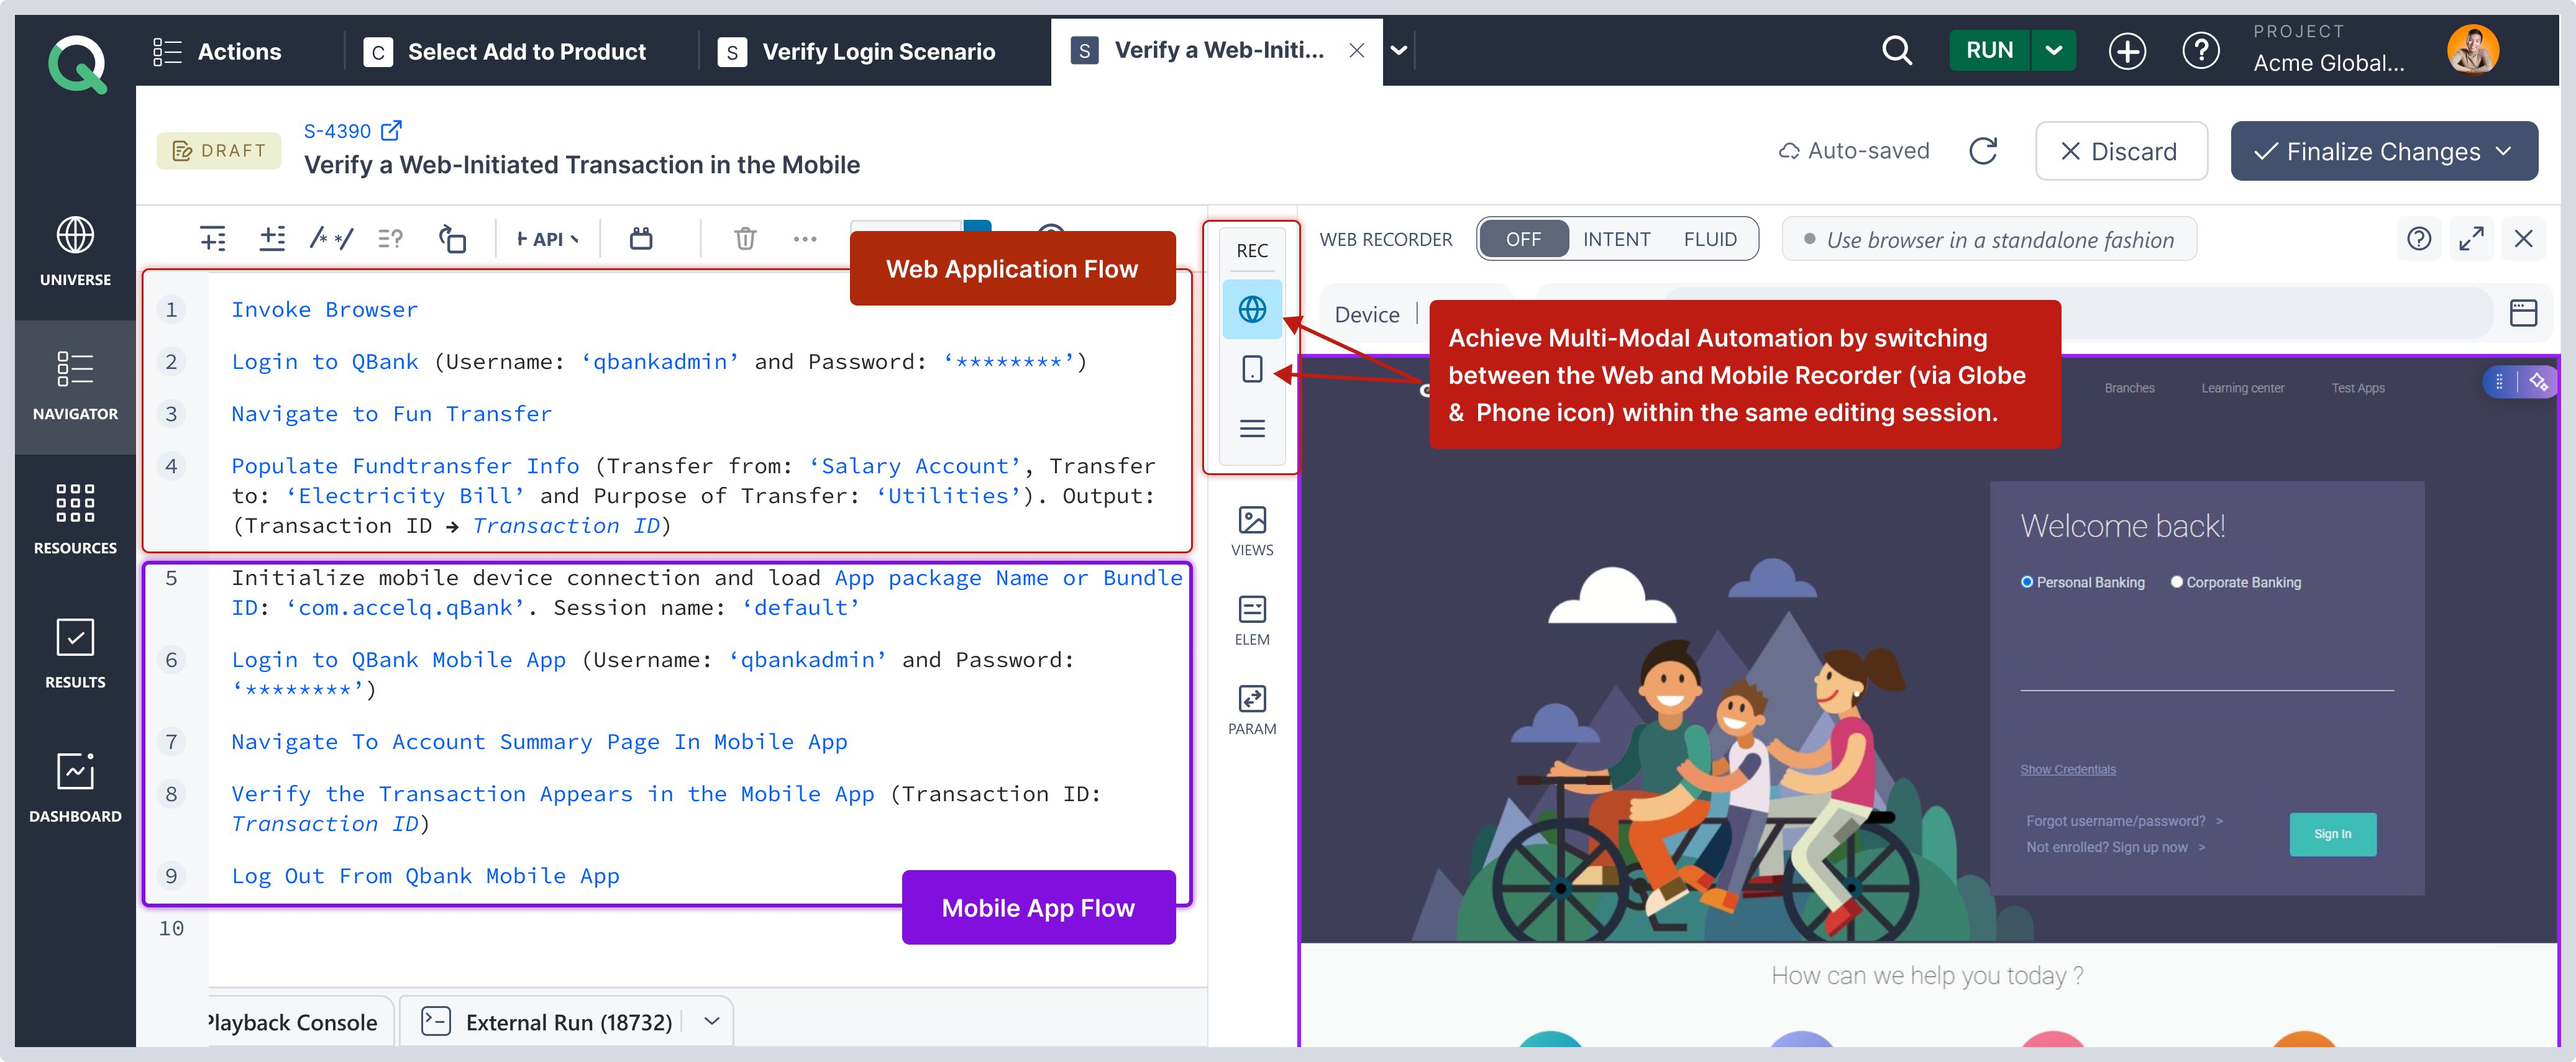2576x1062 pixels.
Task: Open the Navigator section
Action: (75, 386)
